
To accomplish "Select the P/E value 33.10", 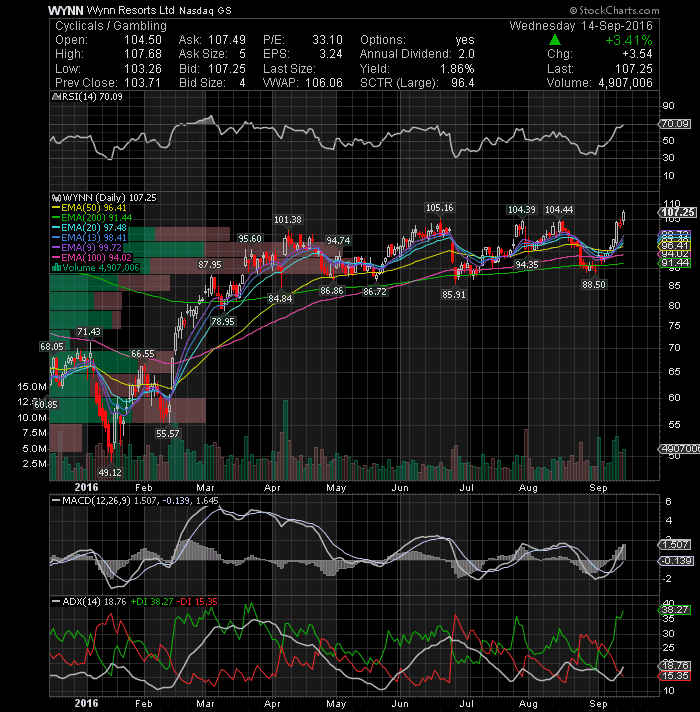I will click(327, 40).
